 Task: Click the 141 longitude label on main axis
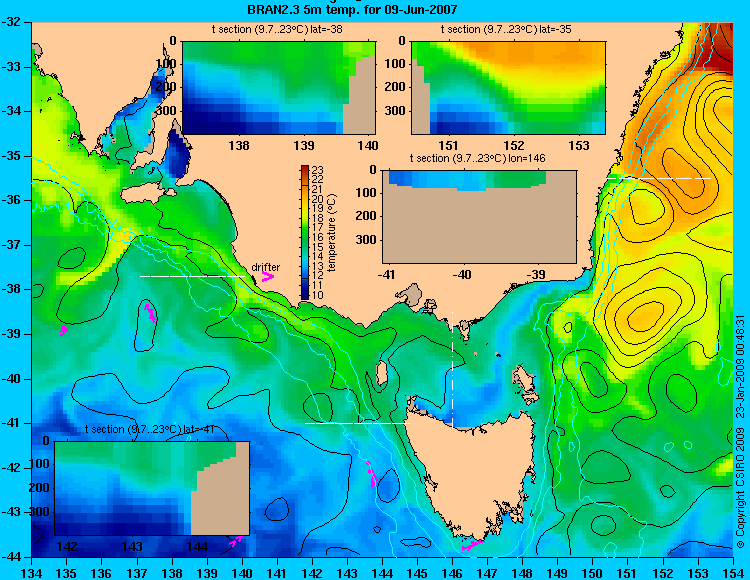[277, 573]
